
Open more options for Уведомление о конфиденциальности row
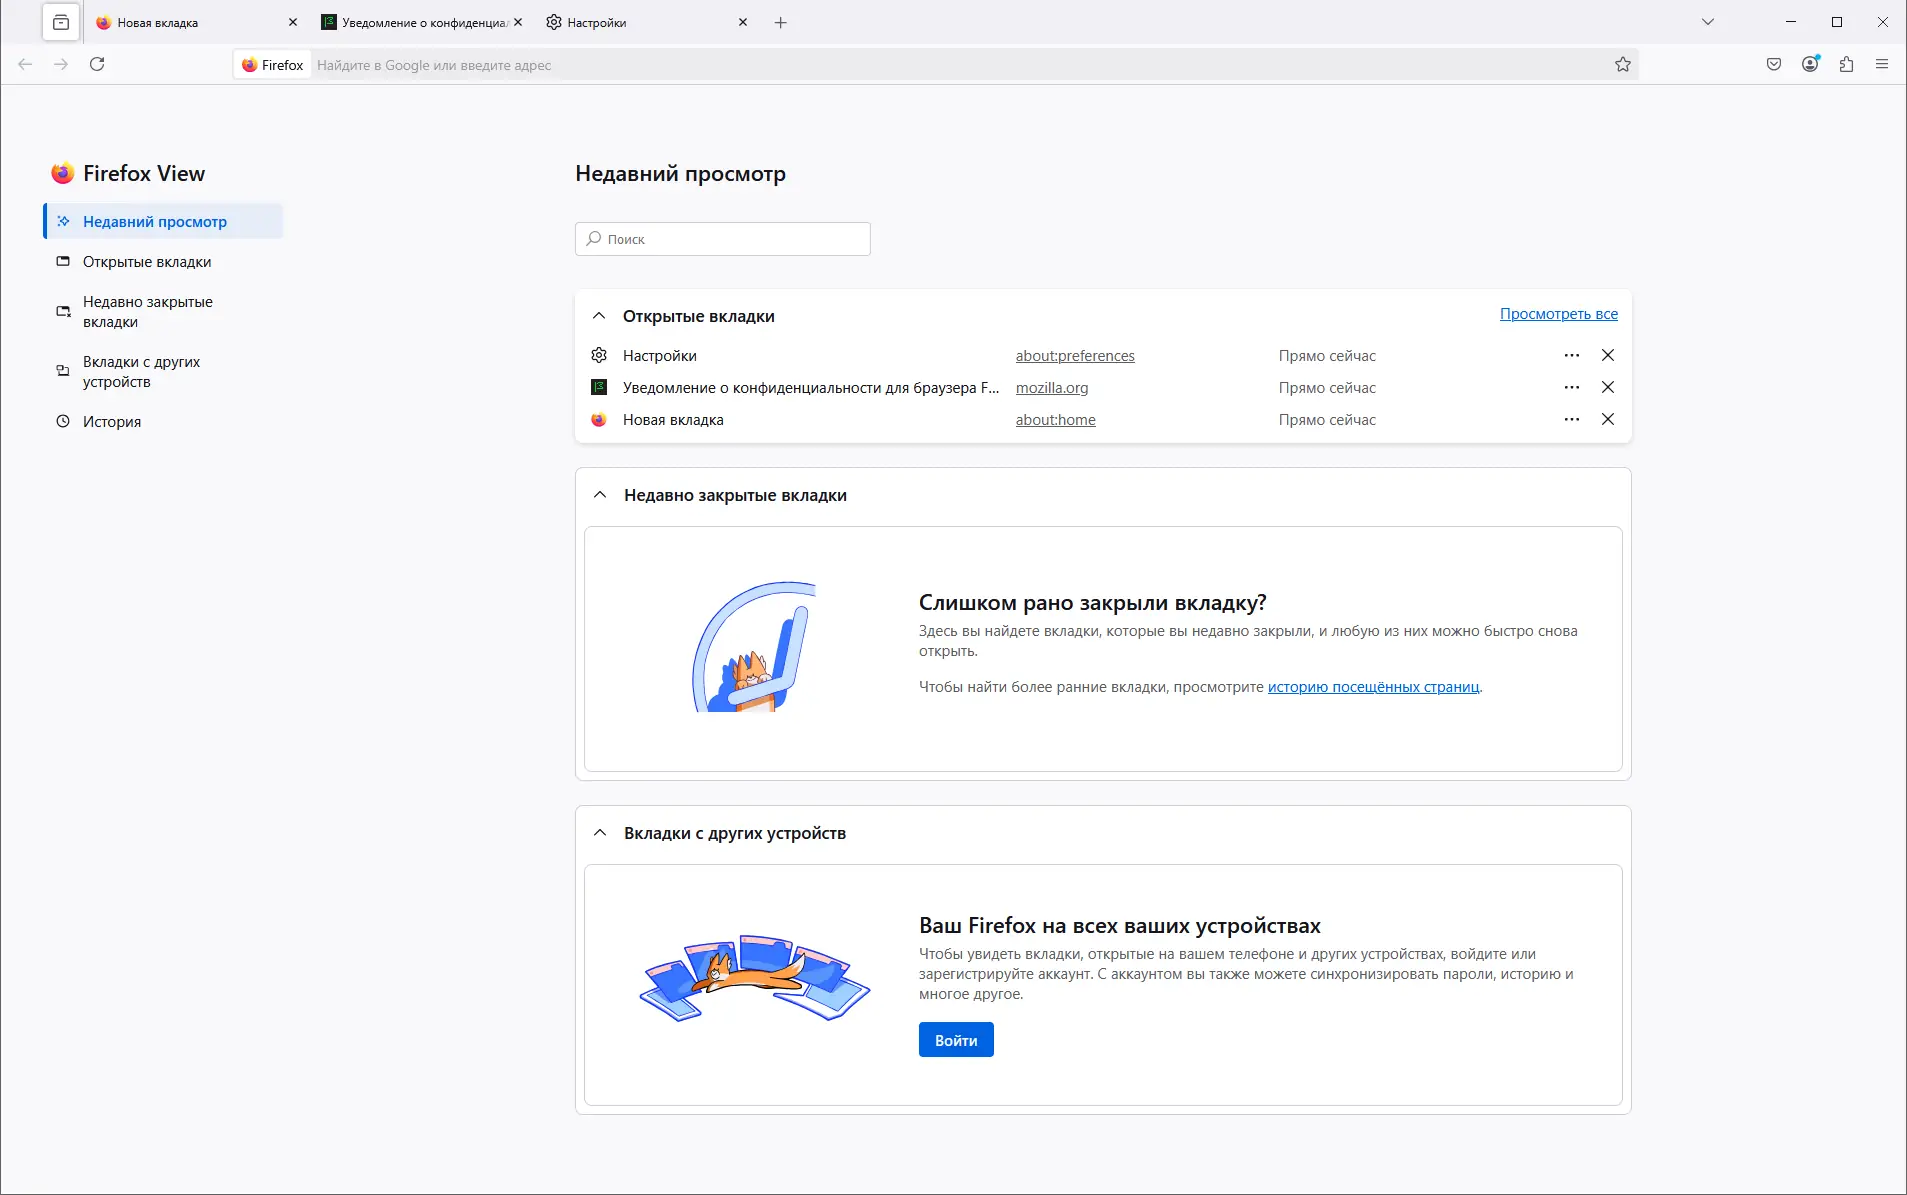1572,387
